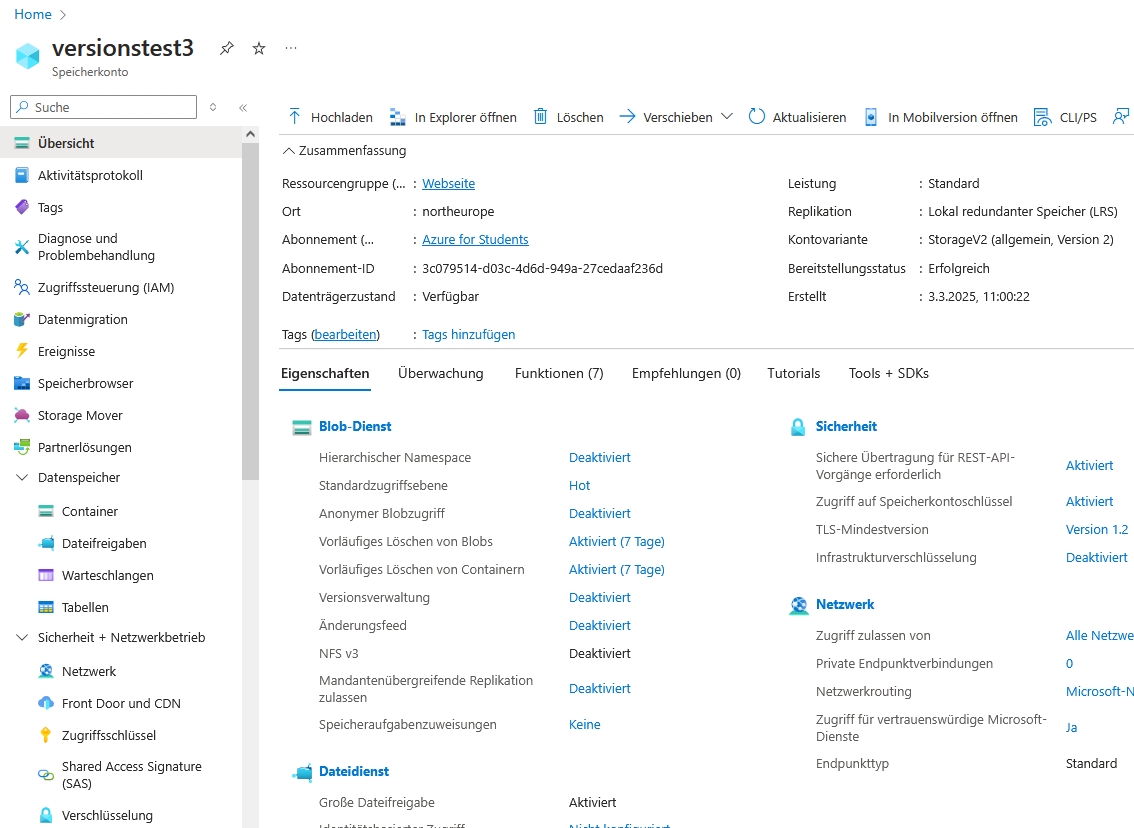Pin versionstest3 to dashboard with pin icon

(x=227, y=48)
